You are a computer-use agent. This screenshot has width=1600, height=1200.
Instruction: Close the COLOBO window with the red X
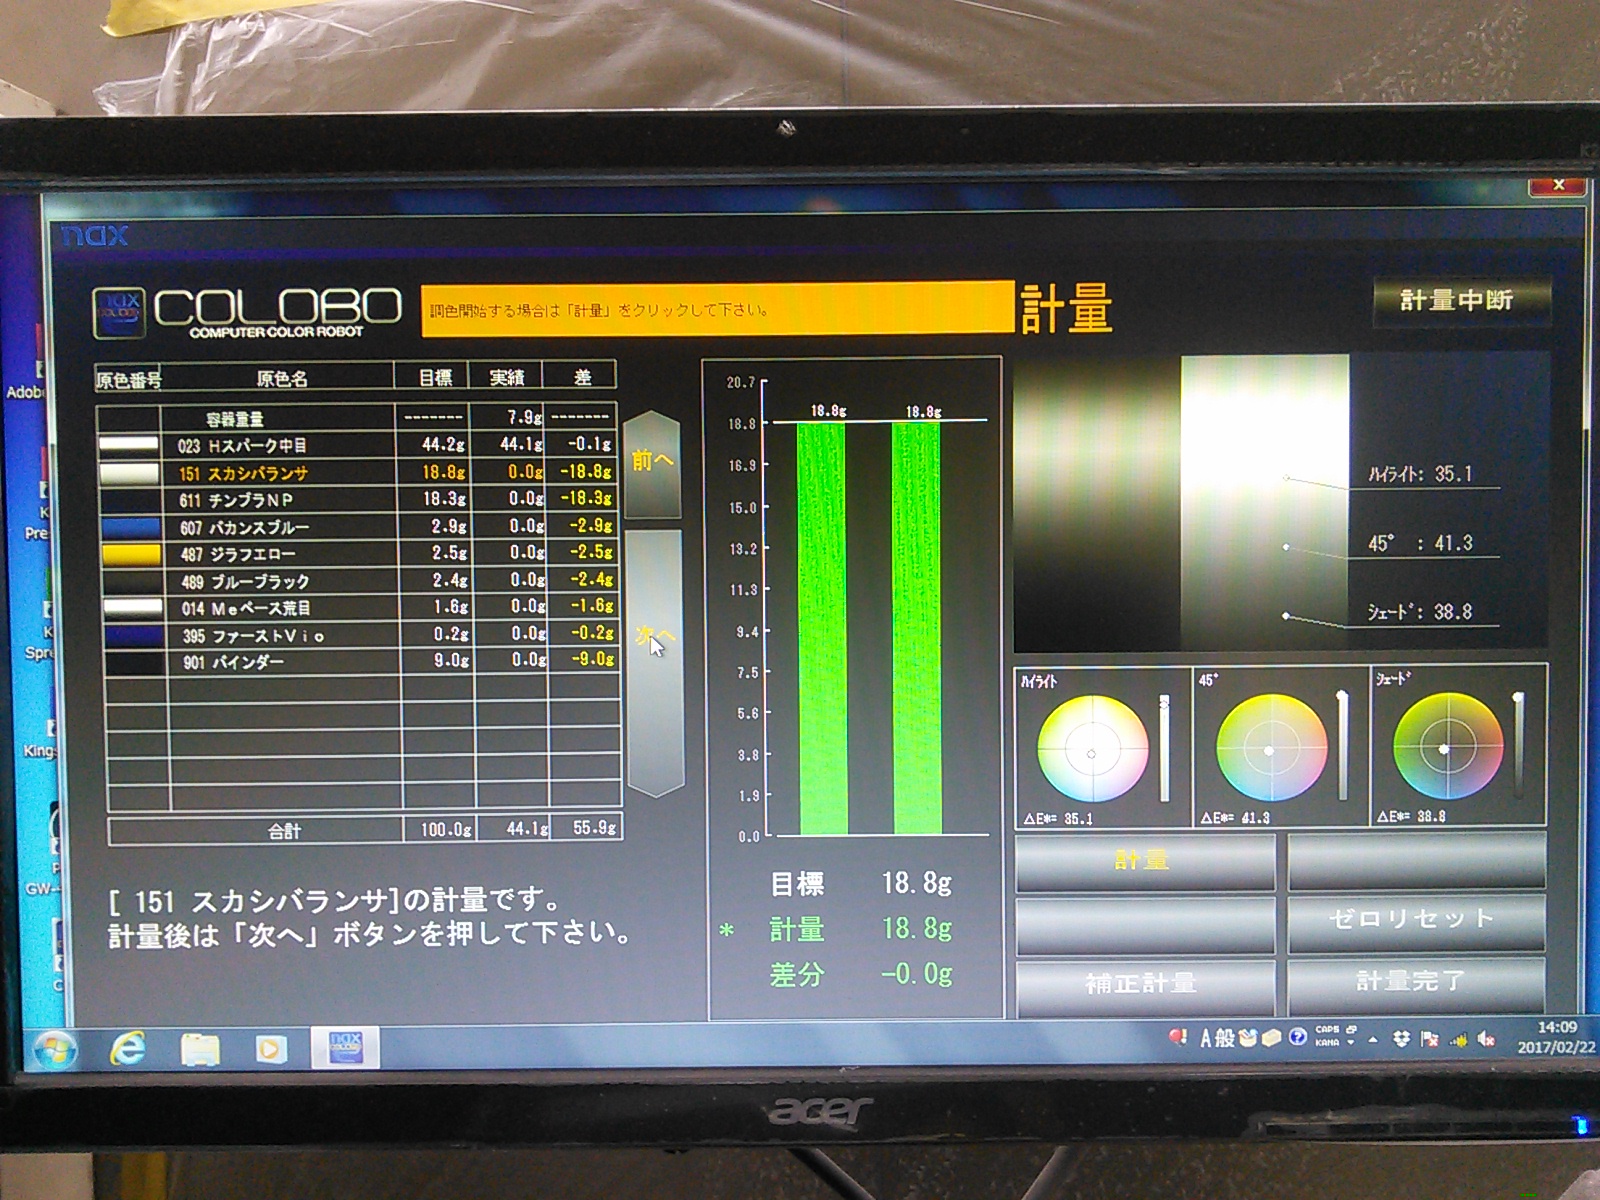1558,185
